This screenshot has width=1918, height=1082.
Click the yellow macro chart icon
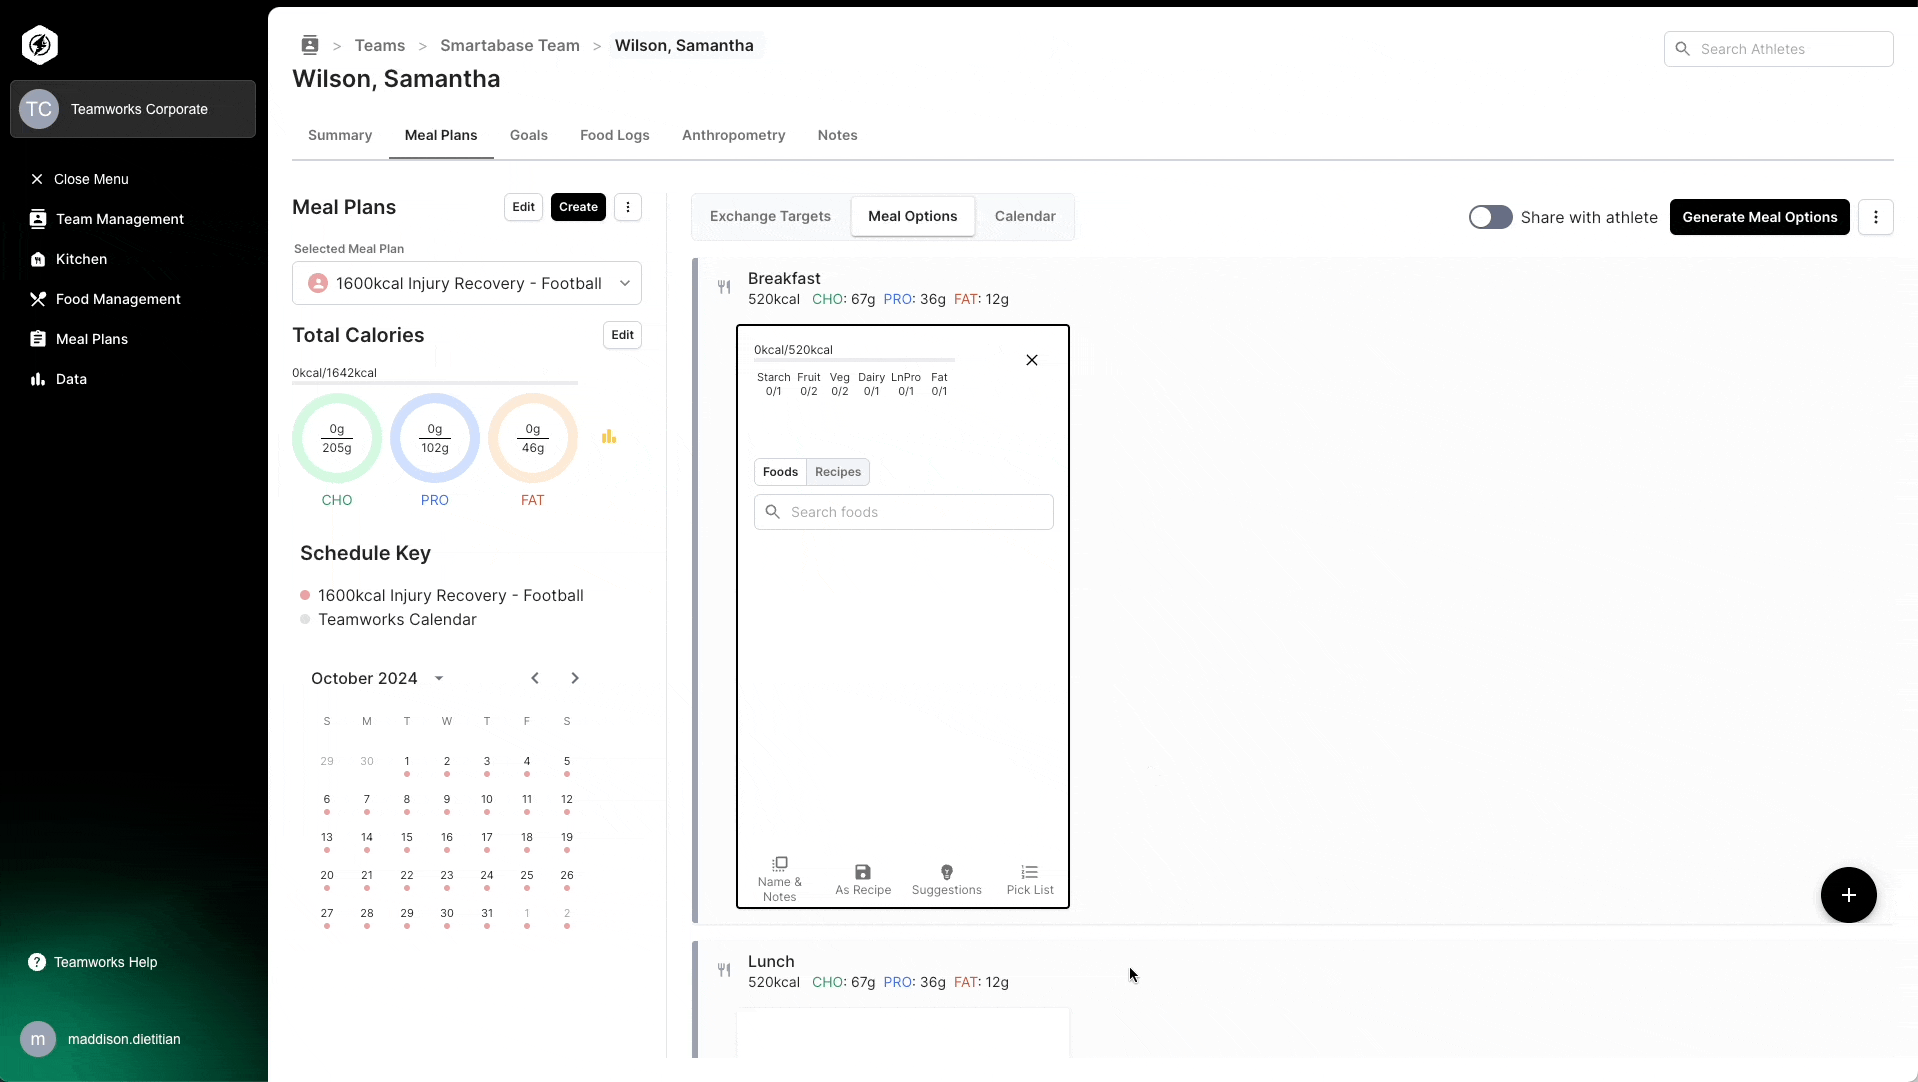tap(609, 436)
